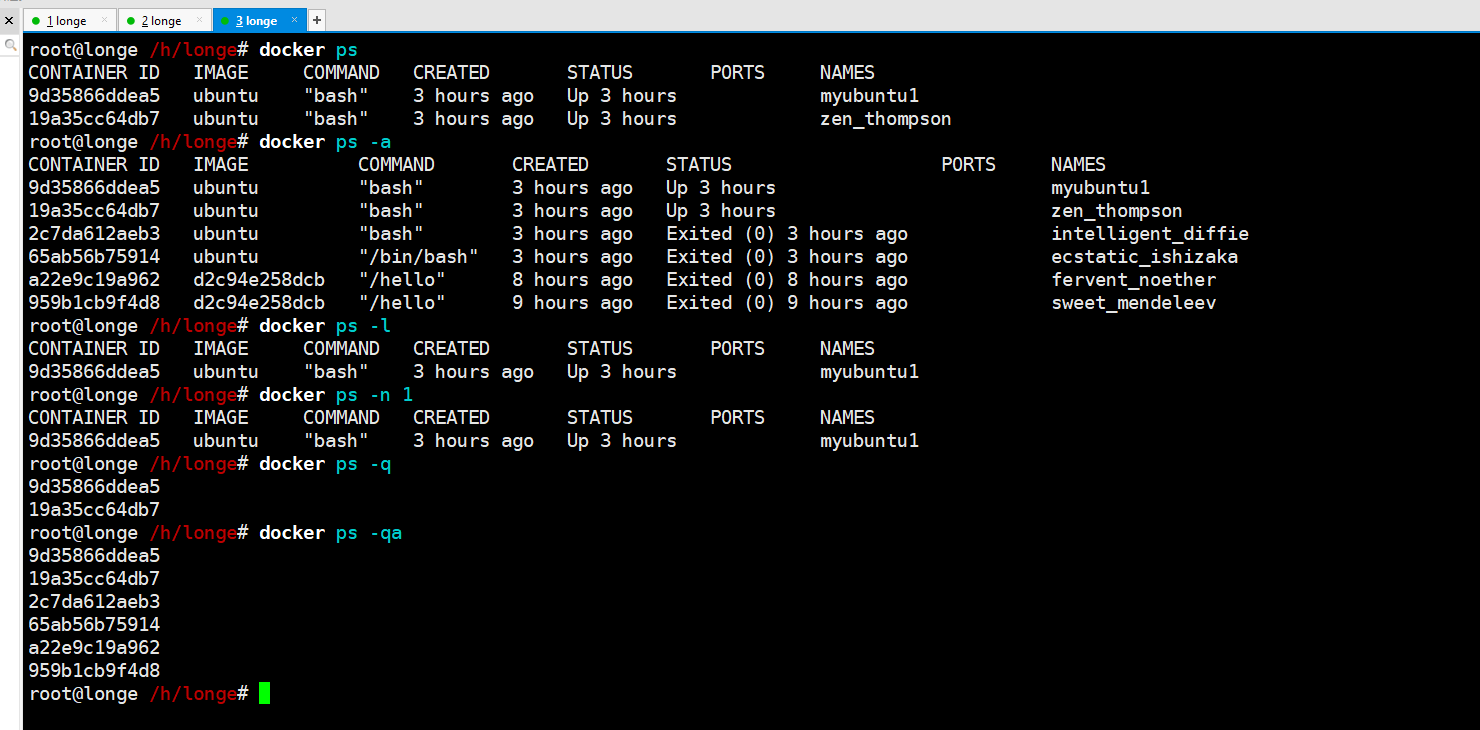Click 'Exited (0) 9 hours ago' status

pyautogui.click(x=787, y=303)
